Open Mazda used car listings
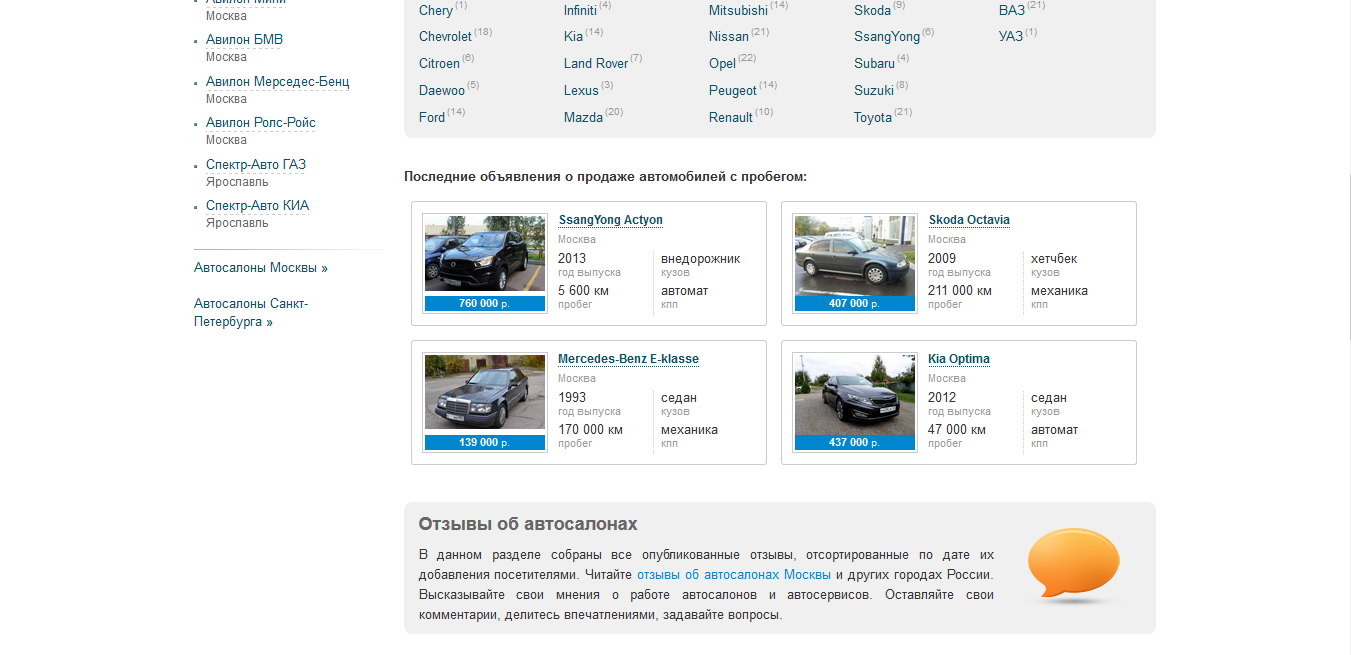The image size is (1351, 655). point(583,117)
